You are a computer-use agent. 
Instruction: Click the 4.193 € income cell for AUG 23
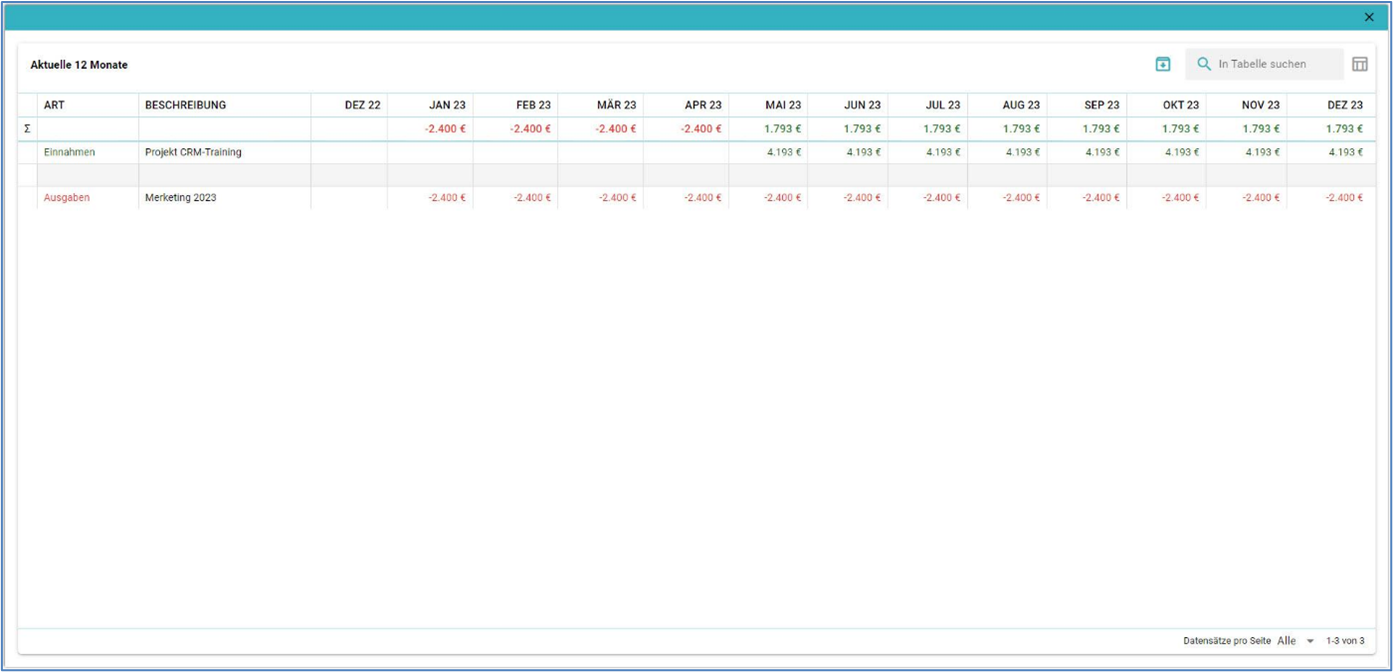[1023, 152]
